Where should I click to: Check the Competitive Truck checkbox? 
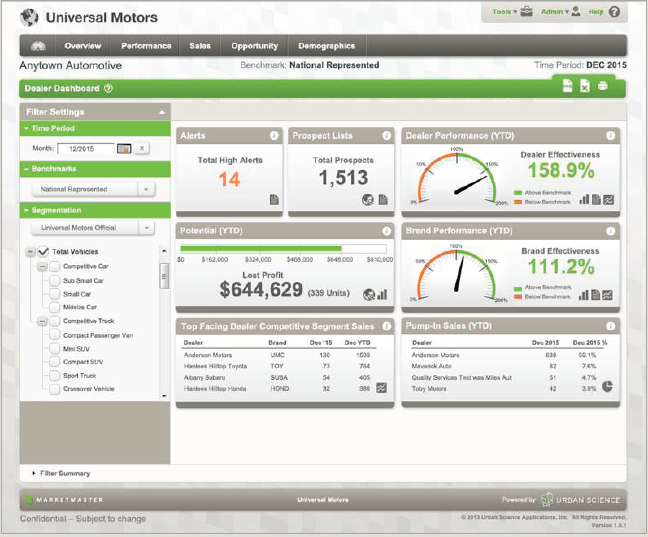55,321
